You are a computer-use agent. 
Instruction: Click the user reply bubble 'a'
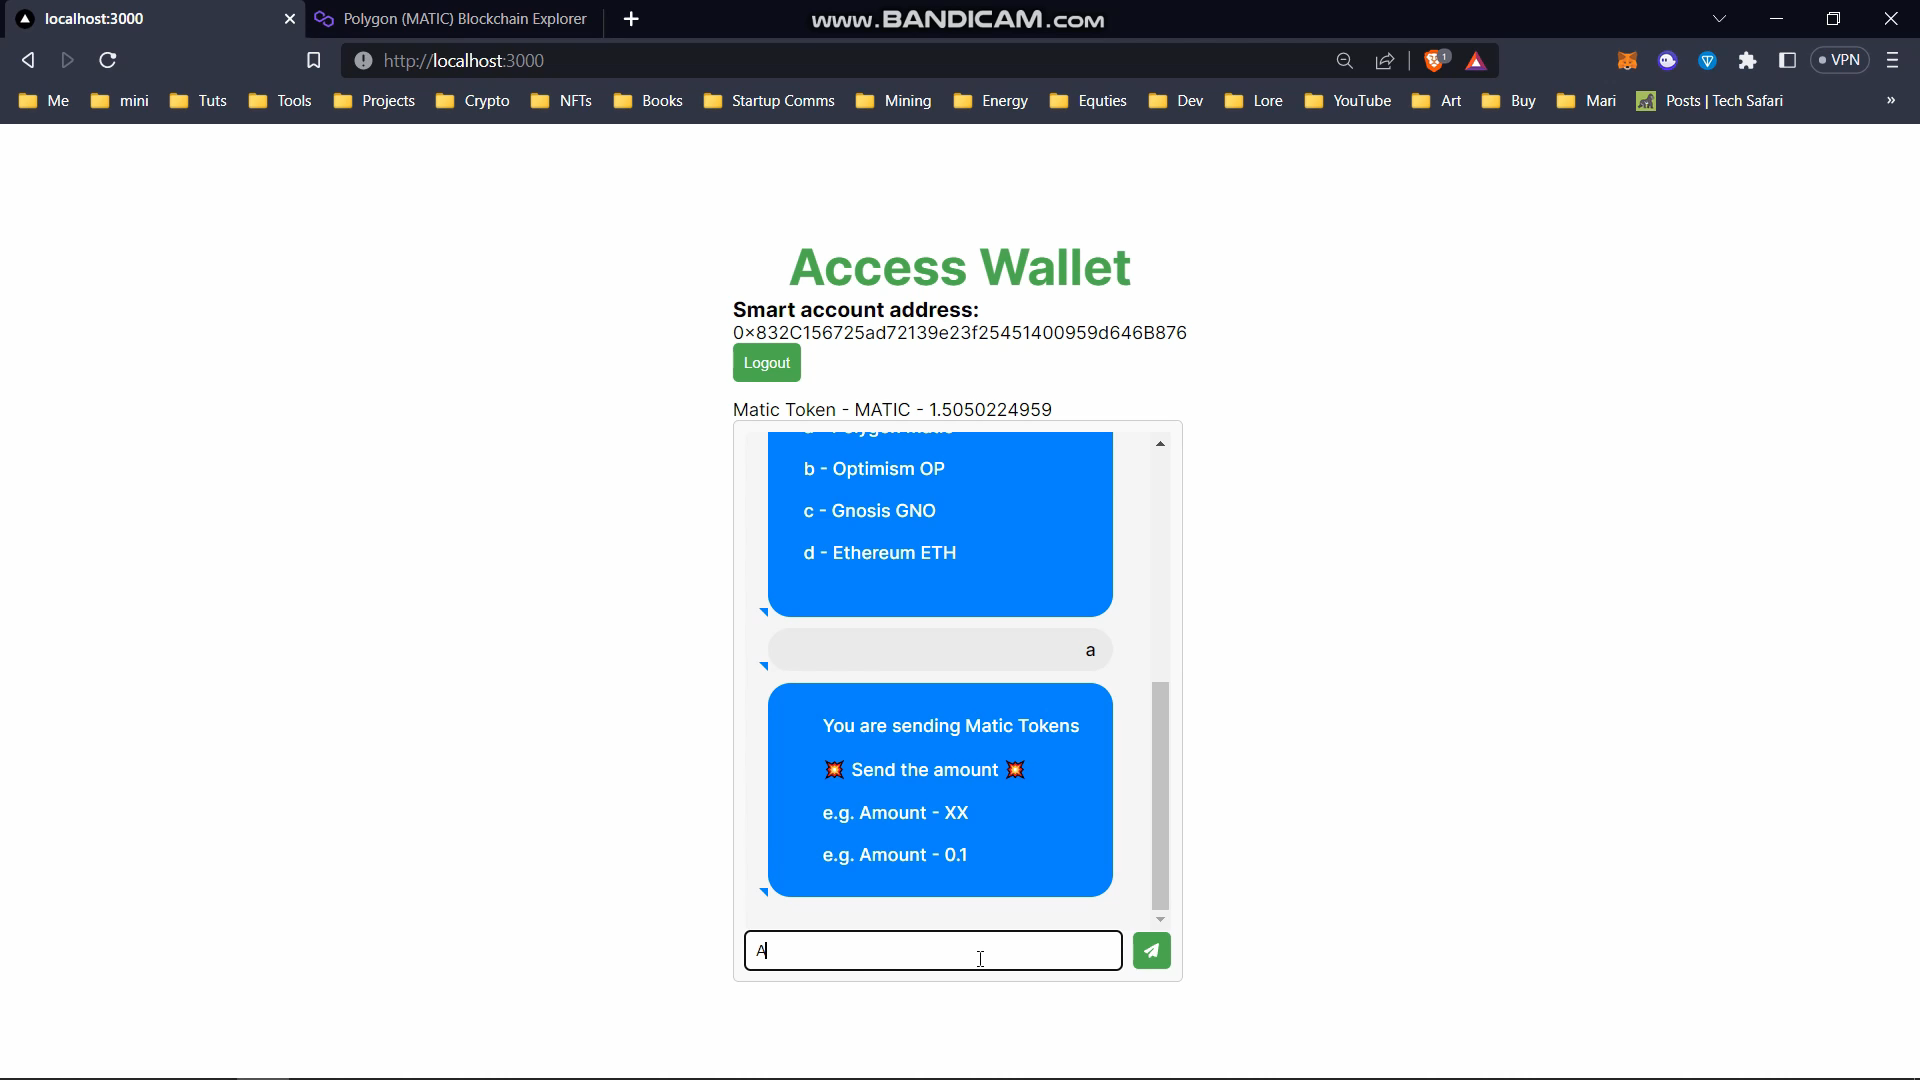(x=940, y=650)
